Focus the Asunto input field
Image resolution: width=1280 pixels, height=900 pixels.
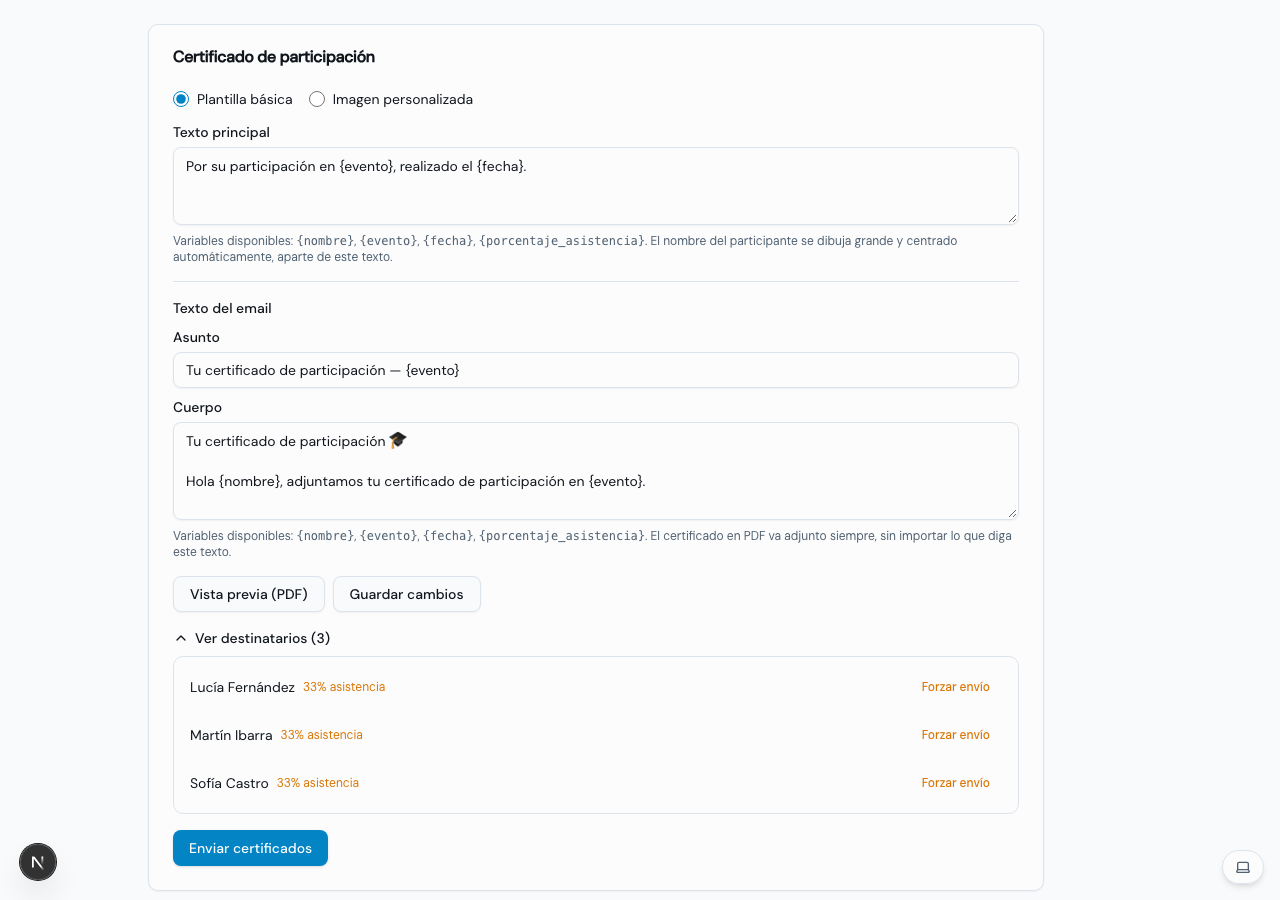[596, 370]
